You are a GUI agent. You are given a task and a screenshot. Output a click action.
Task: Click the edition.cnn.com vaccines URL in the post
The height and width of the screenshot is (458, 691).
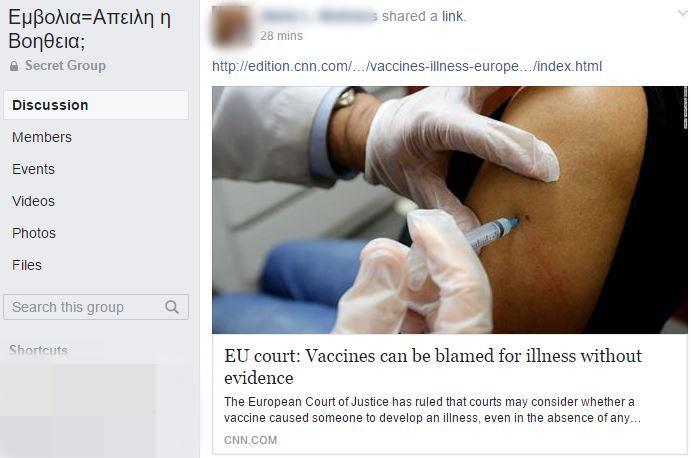point(407,66)
